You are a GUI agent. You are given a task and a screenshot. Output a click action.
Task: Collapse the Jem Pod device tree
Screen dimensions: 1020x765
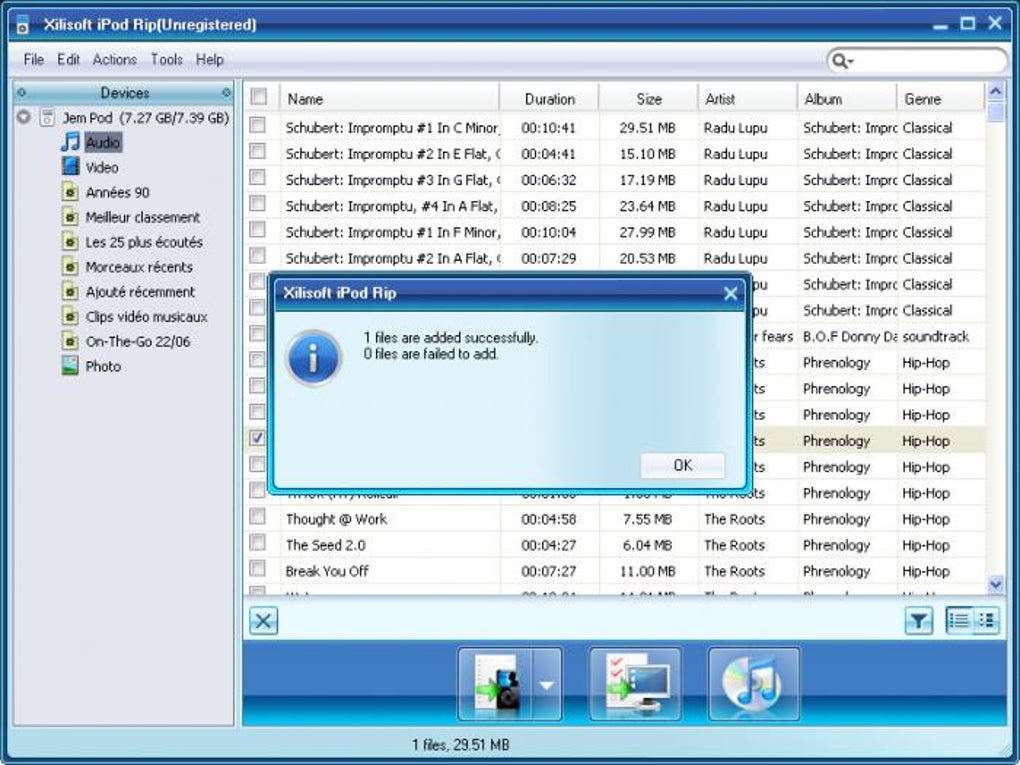pos(23,117)
